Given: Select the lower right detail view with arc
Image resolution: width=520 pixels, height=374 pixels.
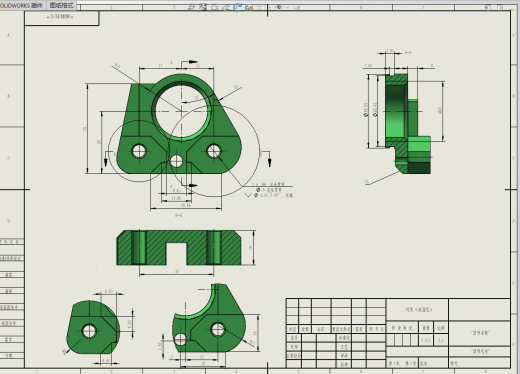Looking at the screenshot, I should point(209,318).
